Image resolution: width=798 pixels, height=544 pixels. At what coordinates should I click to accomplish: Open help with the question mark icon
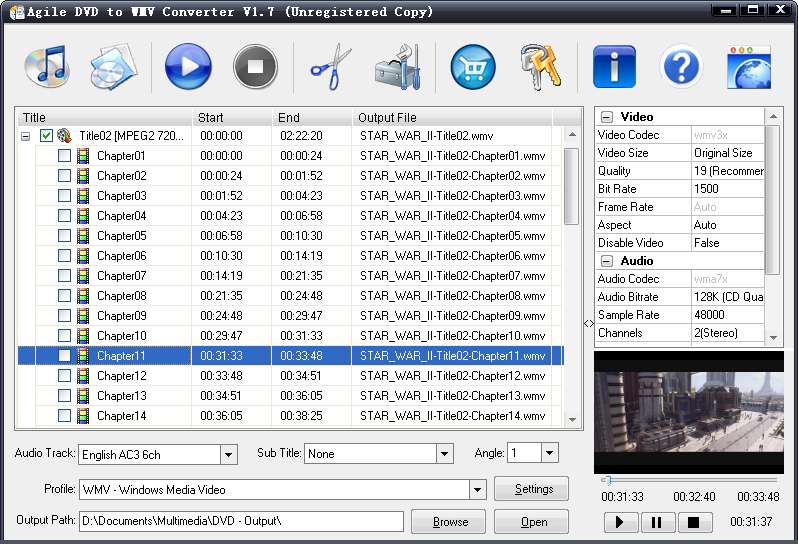click(681, 67)
